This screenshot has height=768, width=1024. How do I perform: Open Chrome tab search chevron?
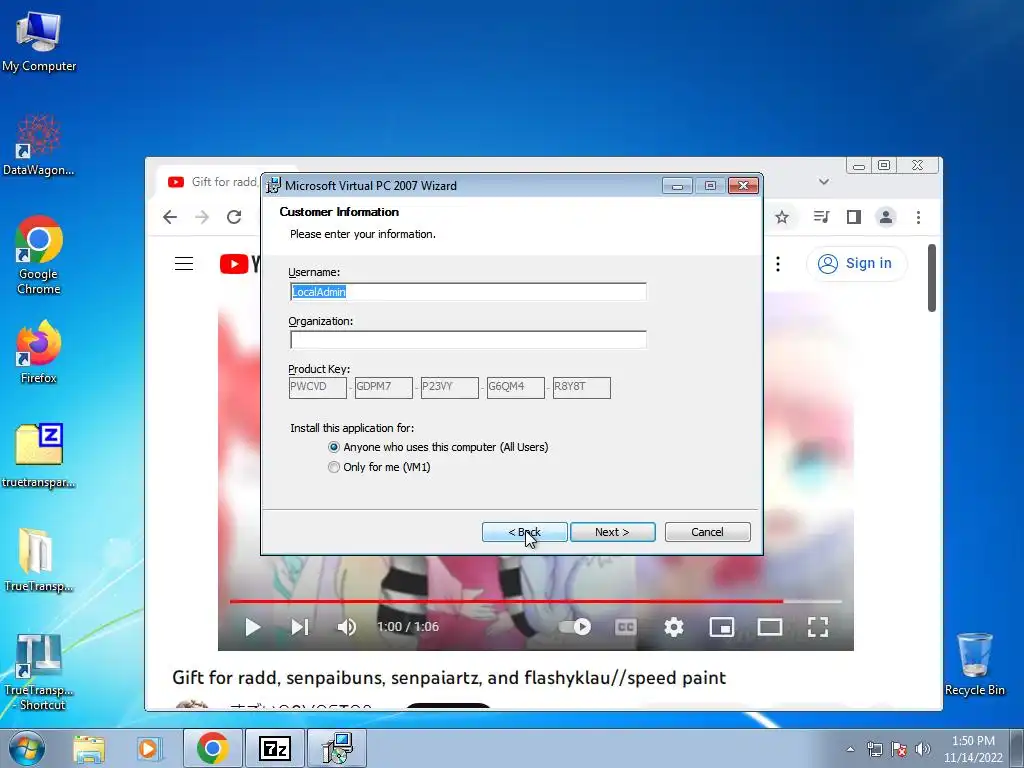tap(824, 182)
